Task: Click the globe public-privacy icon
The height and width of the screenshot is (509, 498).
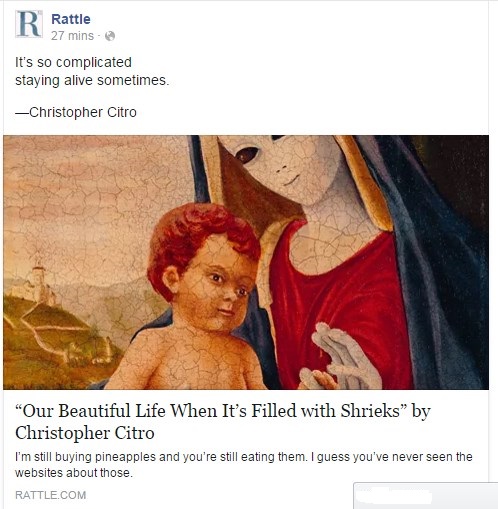Action: (110, 36)
